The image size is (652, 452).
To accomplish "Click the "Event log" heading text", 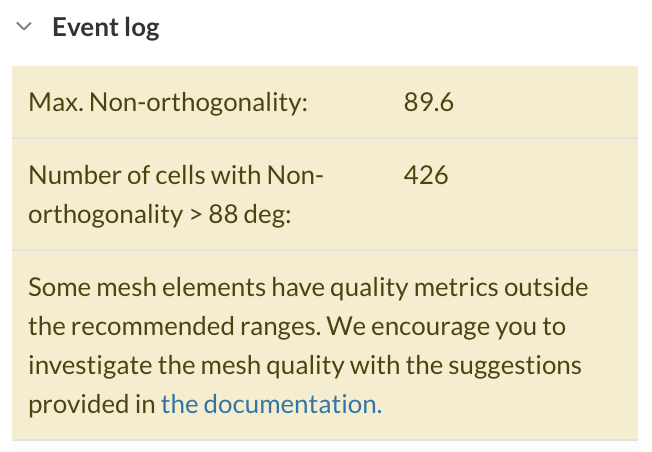I will (x=105, y=28).
